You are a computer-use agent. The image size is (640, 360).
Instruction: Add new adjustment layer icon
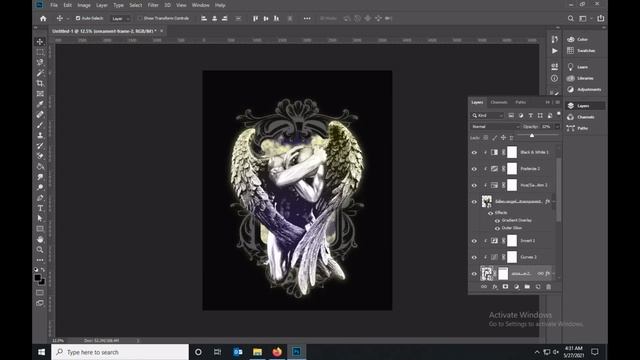[x=516, y=287]
